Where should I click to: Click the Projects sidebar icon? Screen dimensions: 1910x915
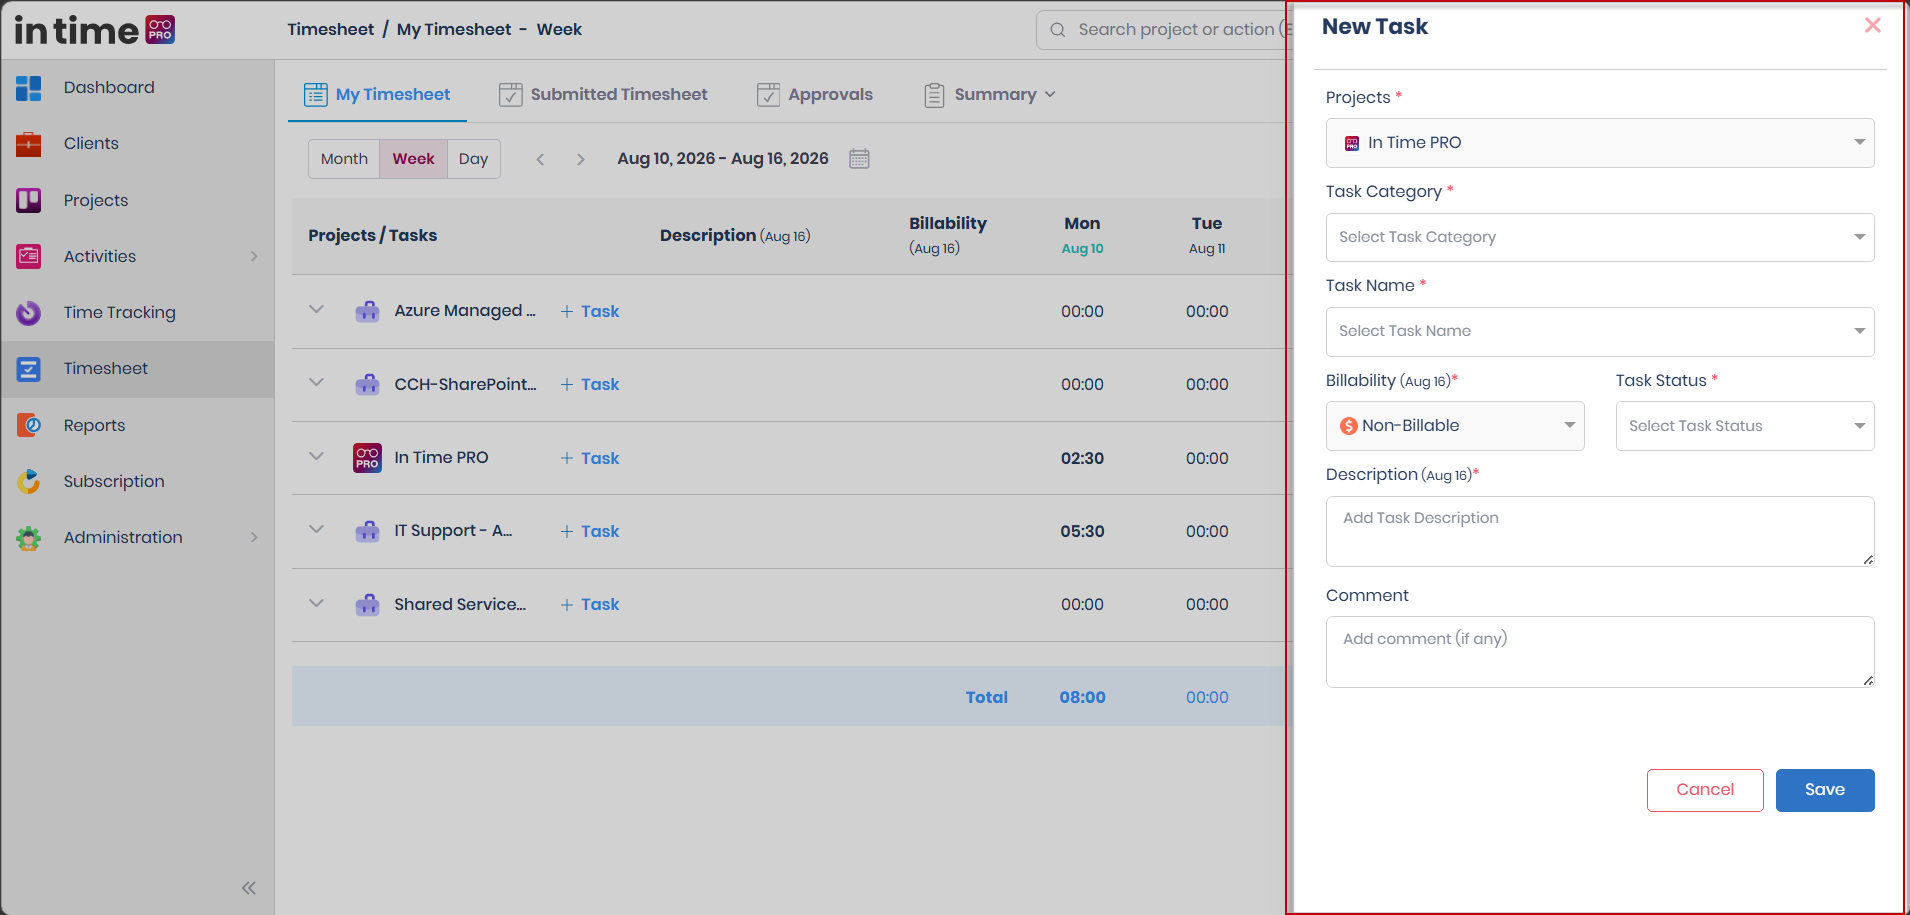tap(29, 200)
